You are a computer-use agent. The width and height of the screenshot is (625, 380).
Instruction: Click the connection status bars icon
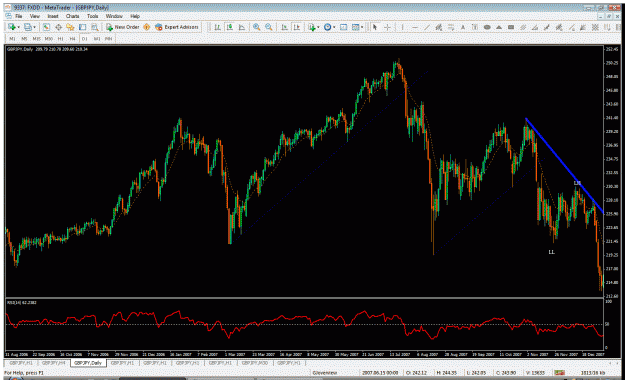click(559, 373)
